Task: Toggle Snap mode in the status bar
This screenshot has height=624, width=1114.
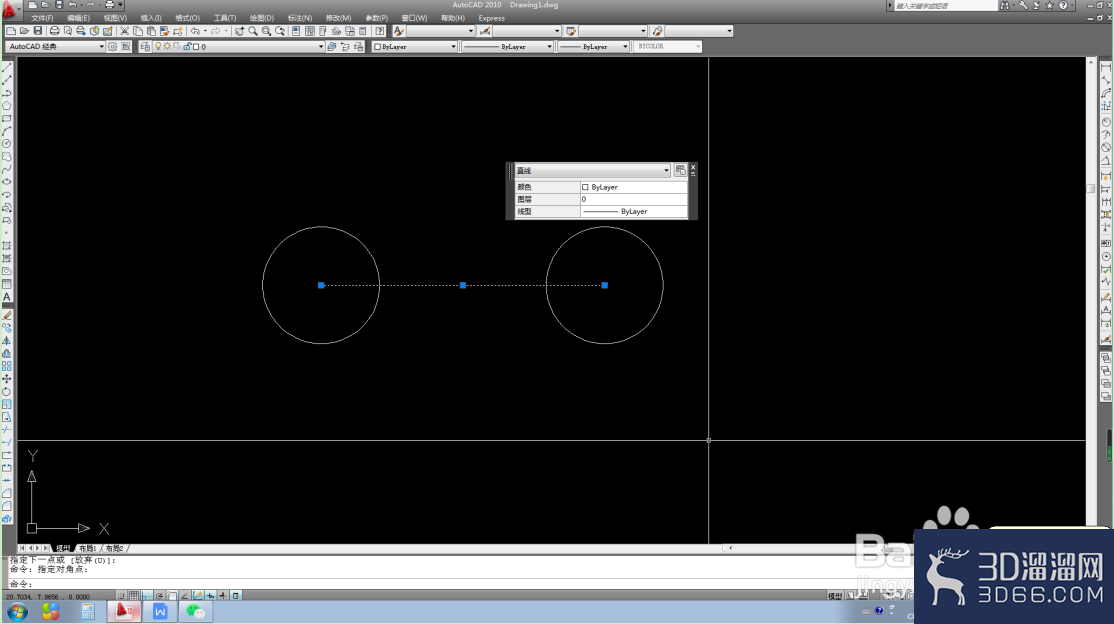Action: [121, 595]
